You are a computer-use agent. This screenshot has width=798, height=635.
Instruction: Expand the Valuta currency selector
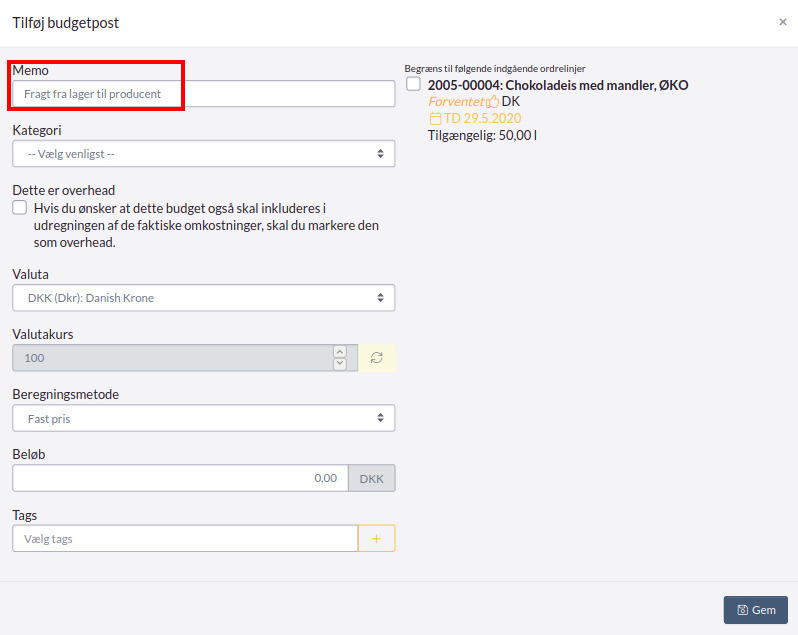203,298
